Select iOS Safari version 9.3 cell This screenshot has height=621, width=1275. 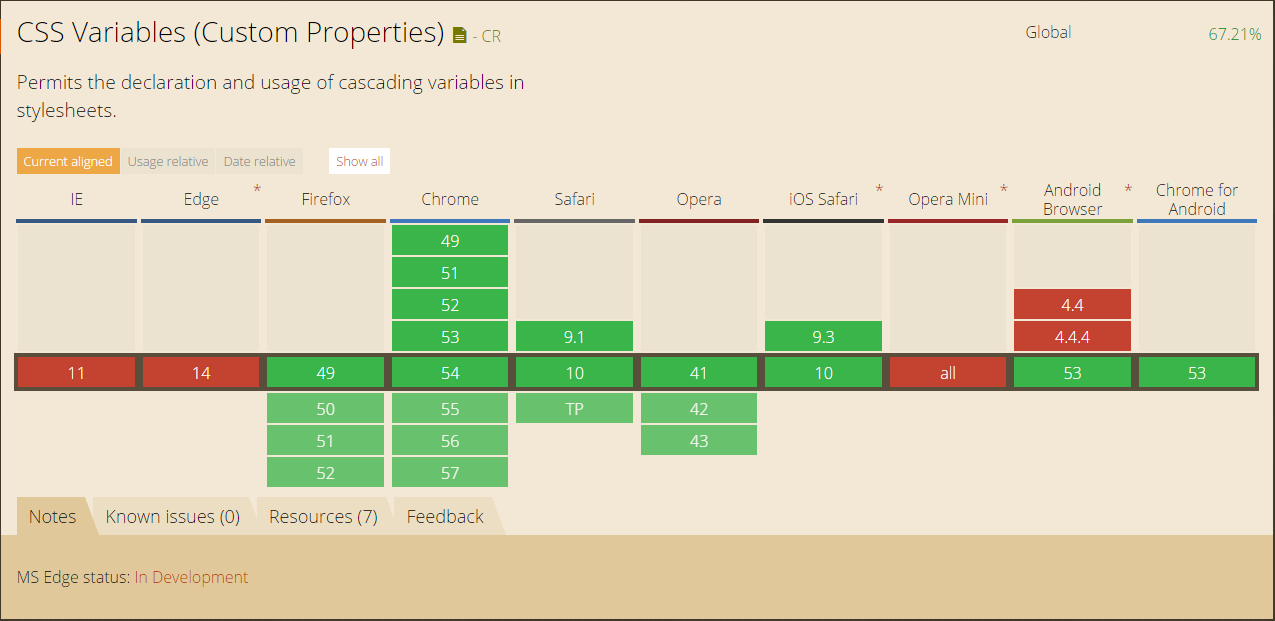click(x=824, y=336)
